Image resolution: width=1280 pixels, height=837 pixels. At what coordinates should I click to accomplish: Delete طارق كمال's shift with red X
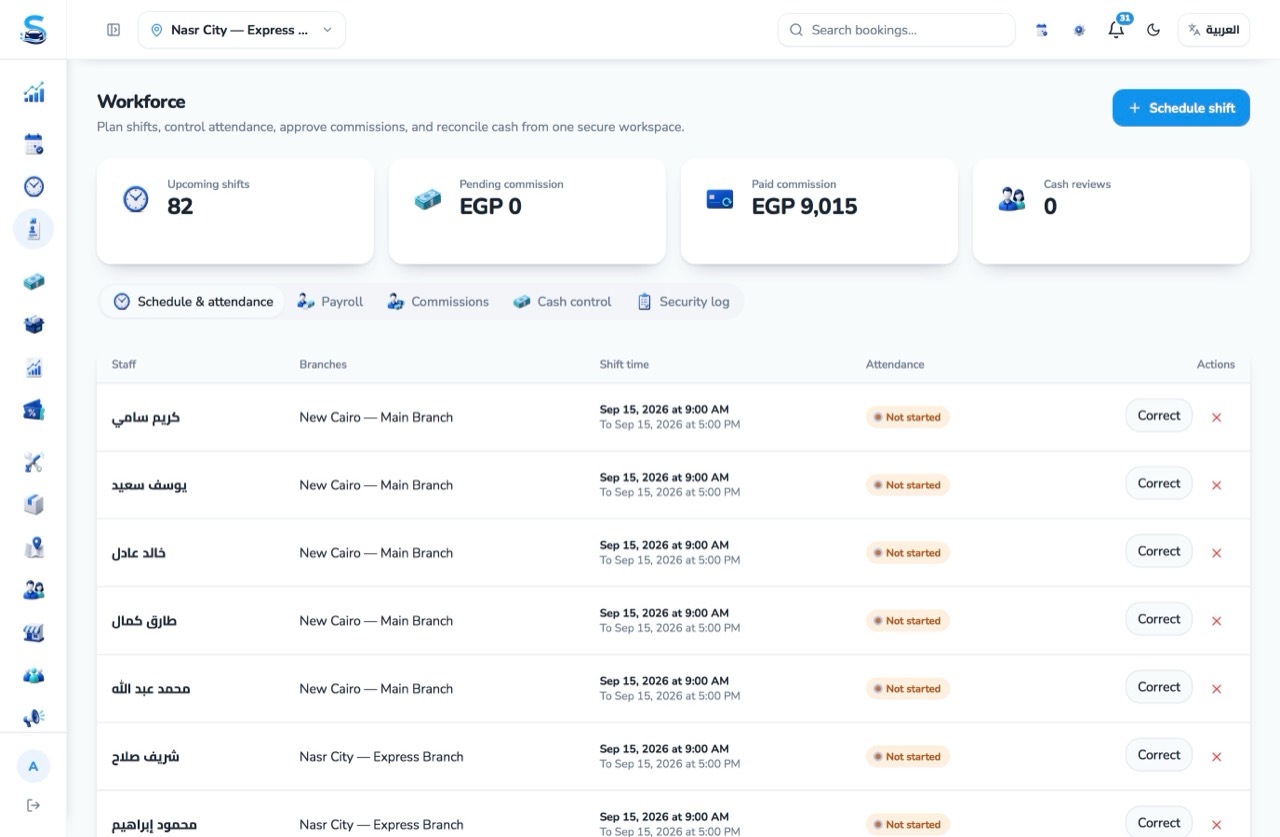(1217, 621)
